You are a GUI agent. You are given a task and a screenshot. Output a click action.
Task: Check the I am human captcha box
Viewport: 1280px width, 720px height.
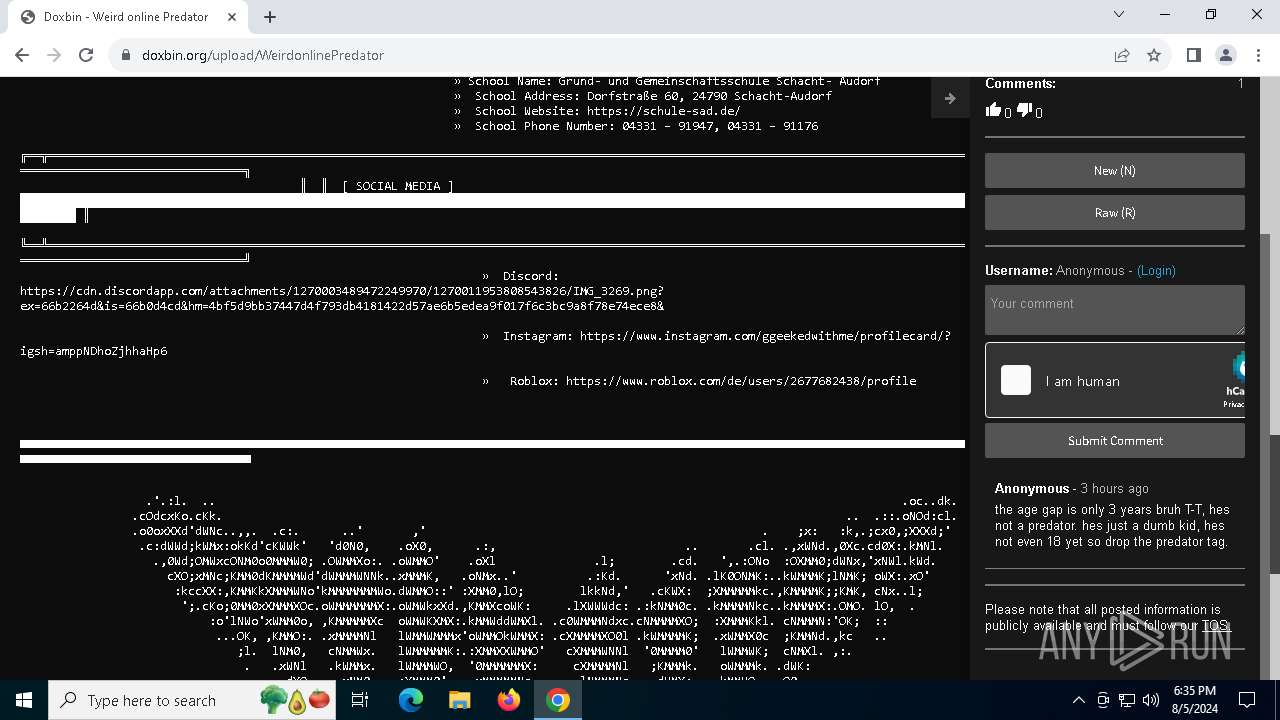tap(1016, 380)
